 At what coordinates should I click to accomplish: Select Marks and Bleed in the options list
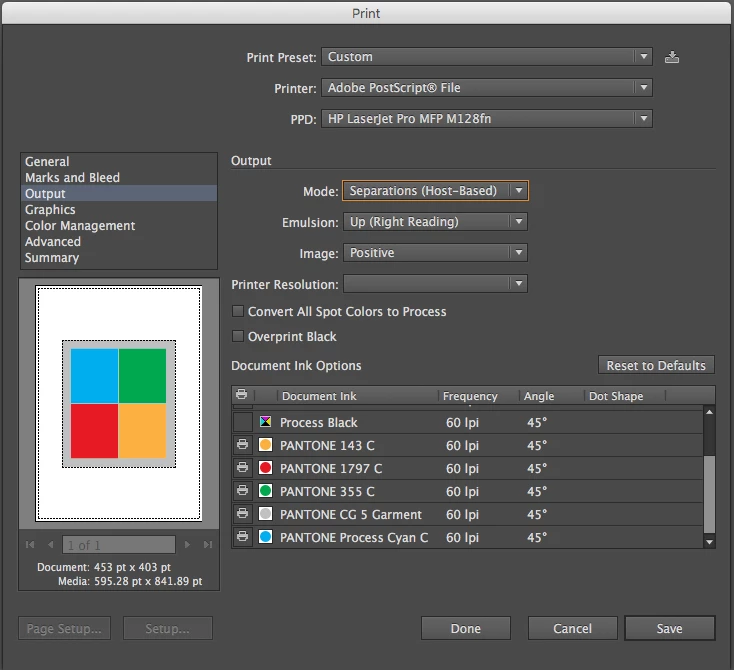[73, 177]
